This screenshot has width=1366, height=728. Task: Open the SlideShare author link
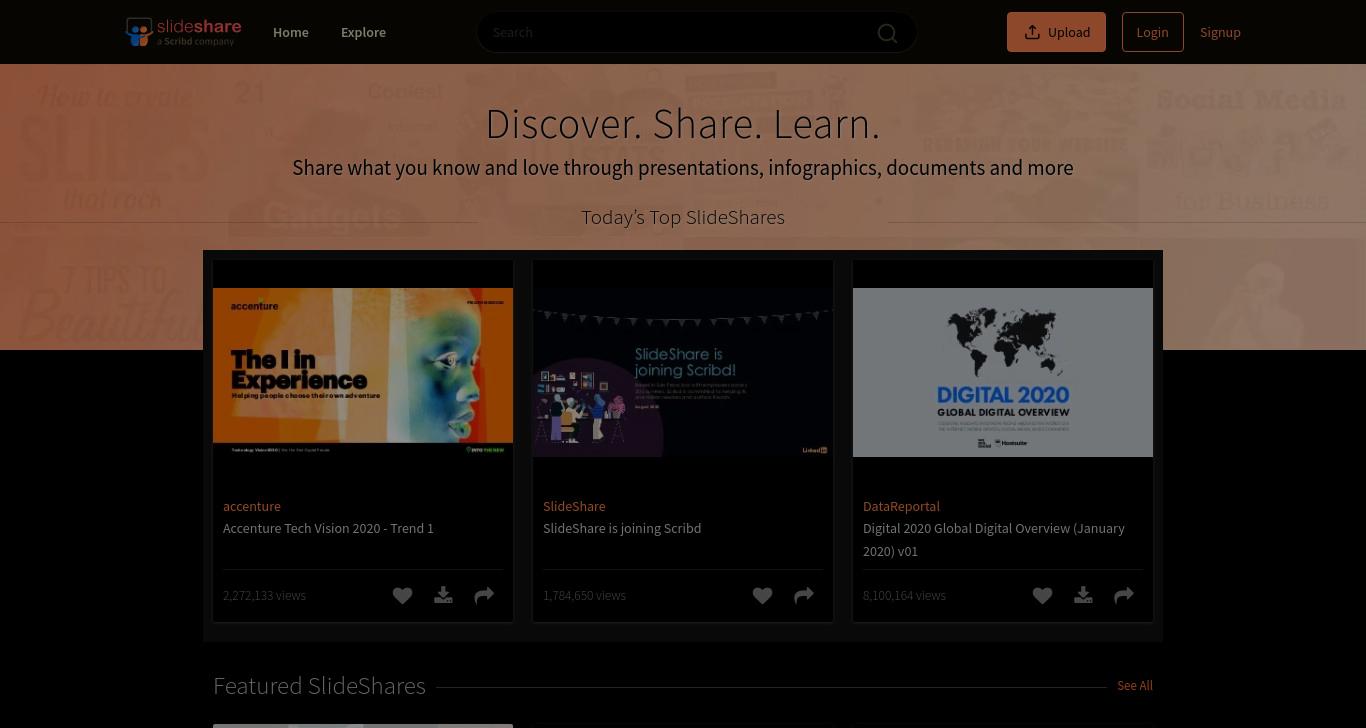[574, 506]
